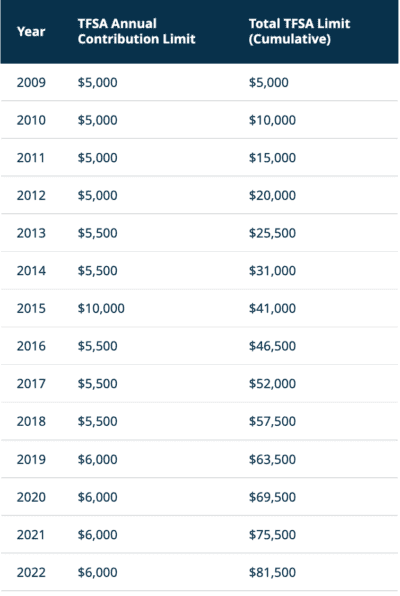
Task: Select the 2019 year cell
Action: point(31,460)
